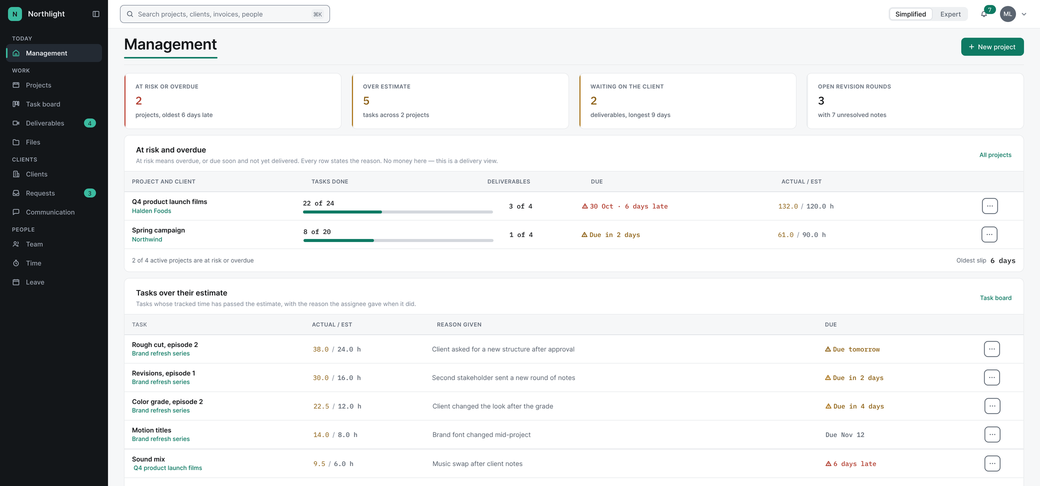Viewport: 1040px width, 486px height.
Task: Create a New project
Action: (x=992, y=47)
